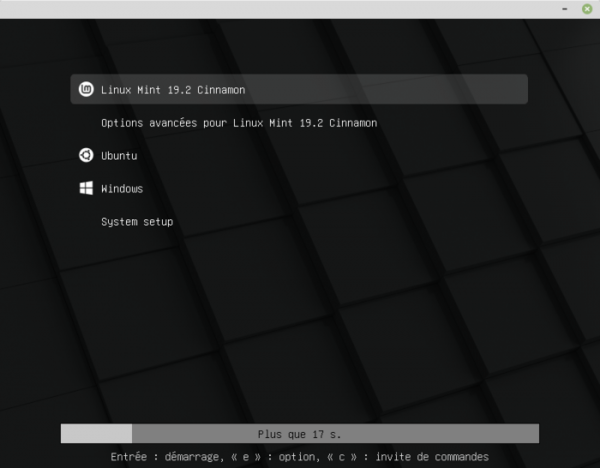
Task: Click the Ubuntu logo icon
Action: (x=86, y=155)
